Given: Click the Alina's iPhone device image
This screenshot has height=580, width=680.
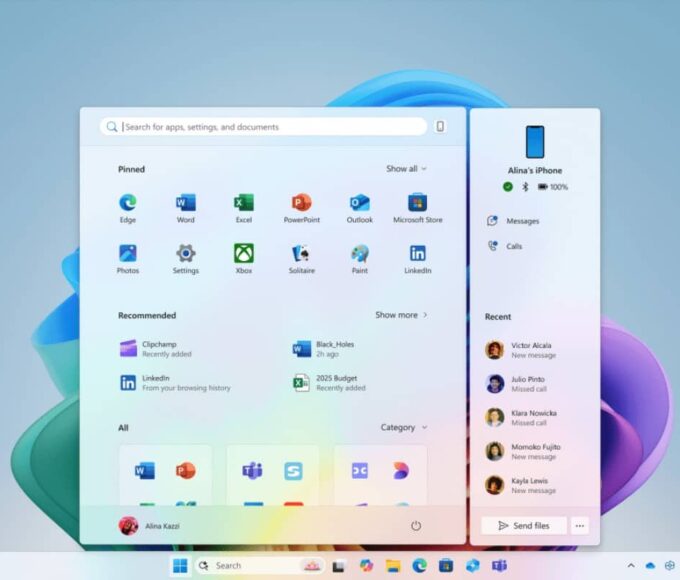Looking at the screenshot, I should [x=535, y=142].
